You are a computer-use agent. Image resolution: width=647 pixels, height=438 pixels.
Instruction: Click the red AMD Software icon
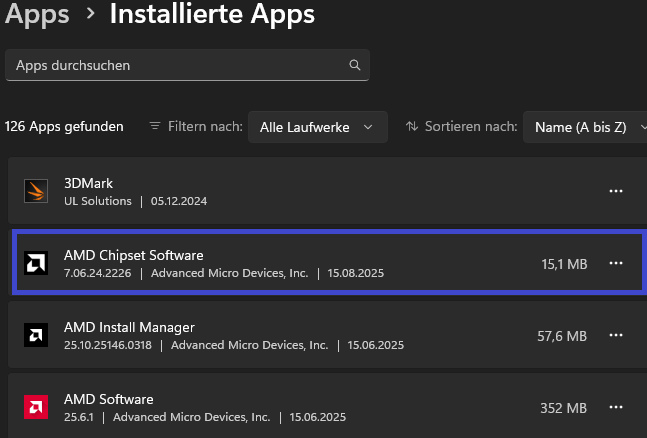(36, 407)
